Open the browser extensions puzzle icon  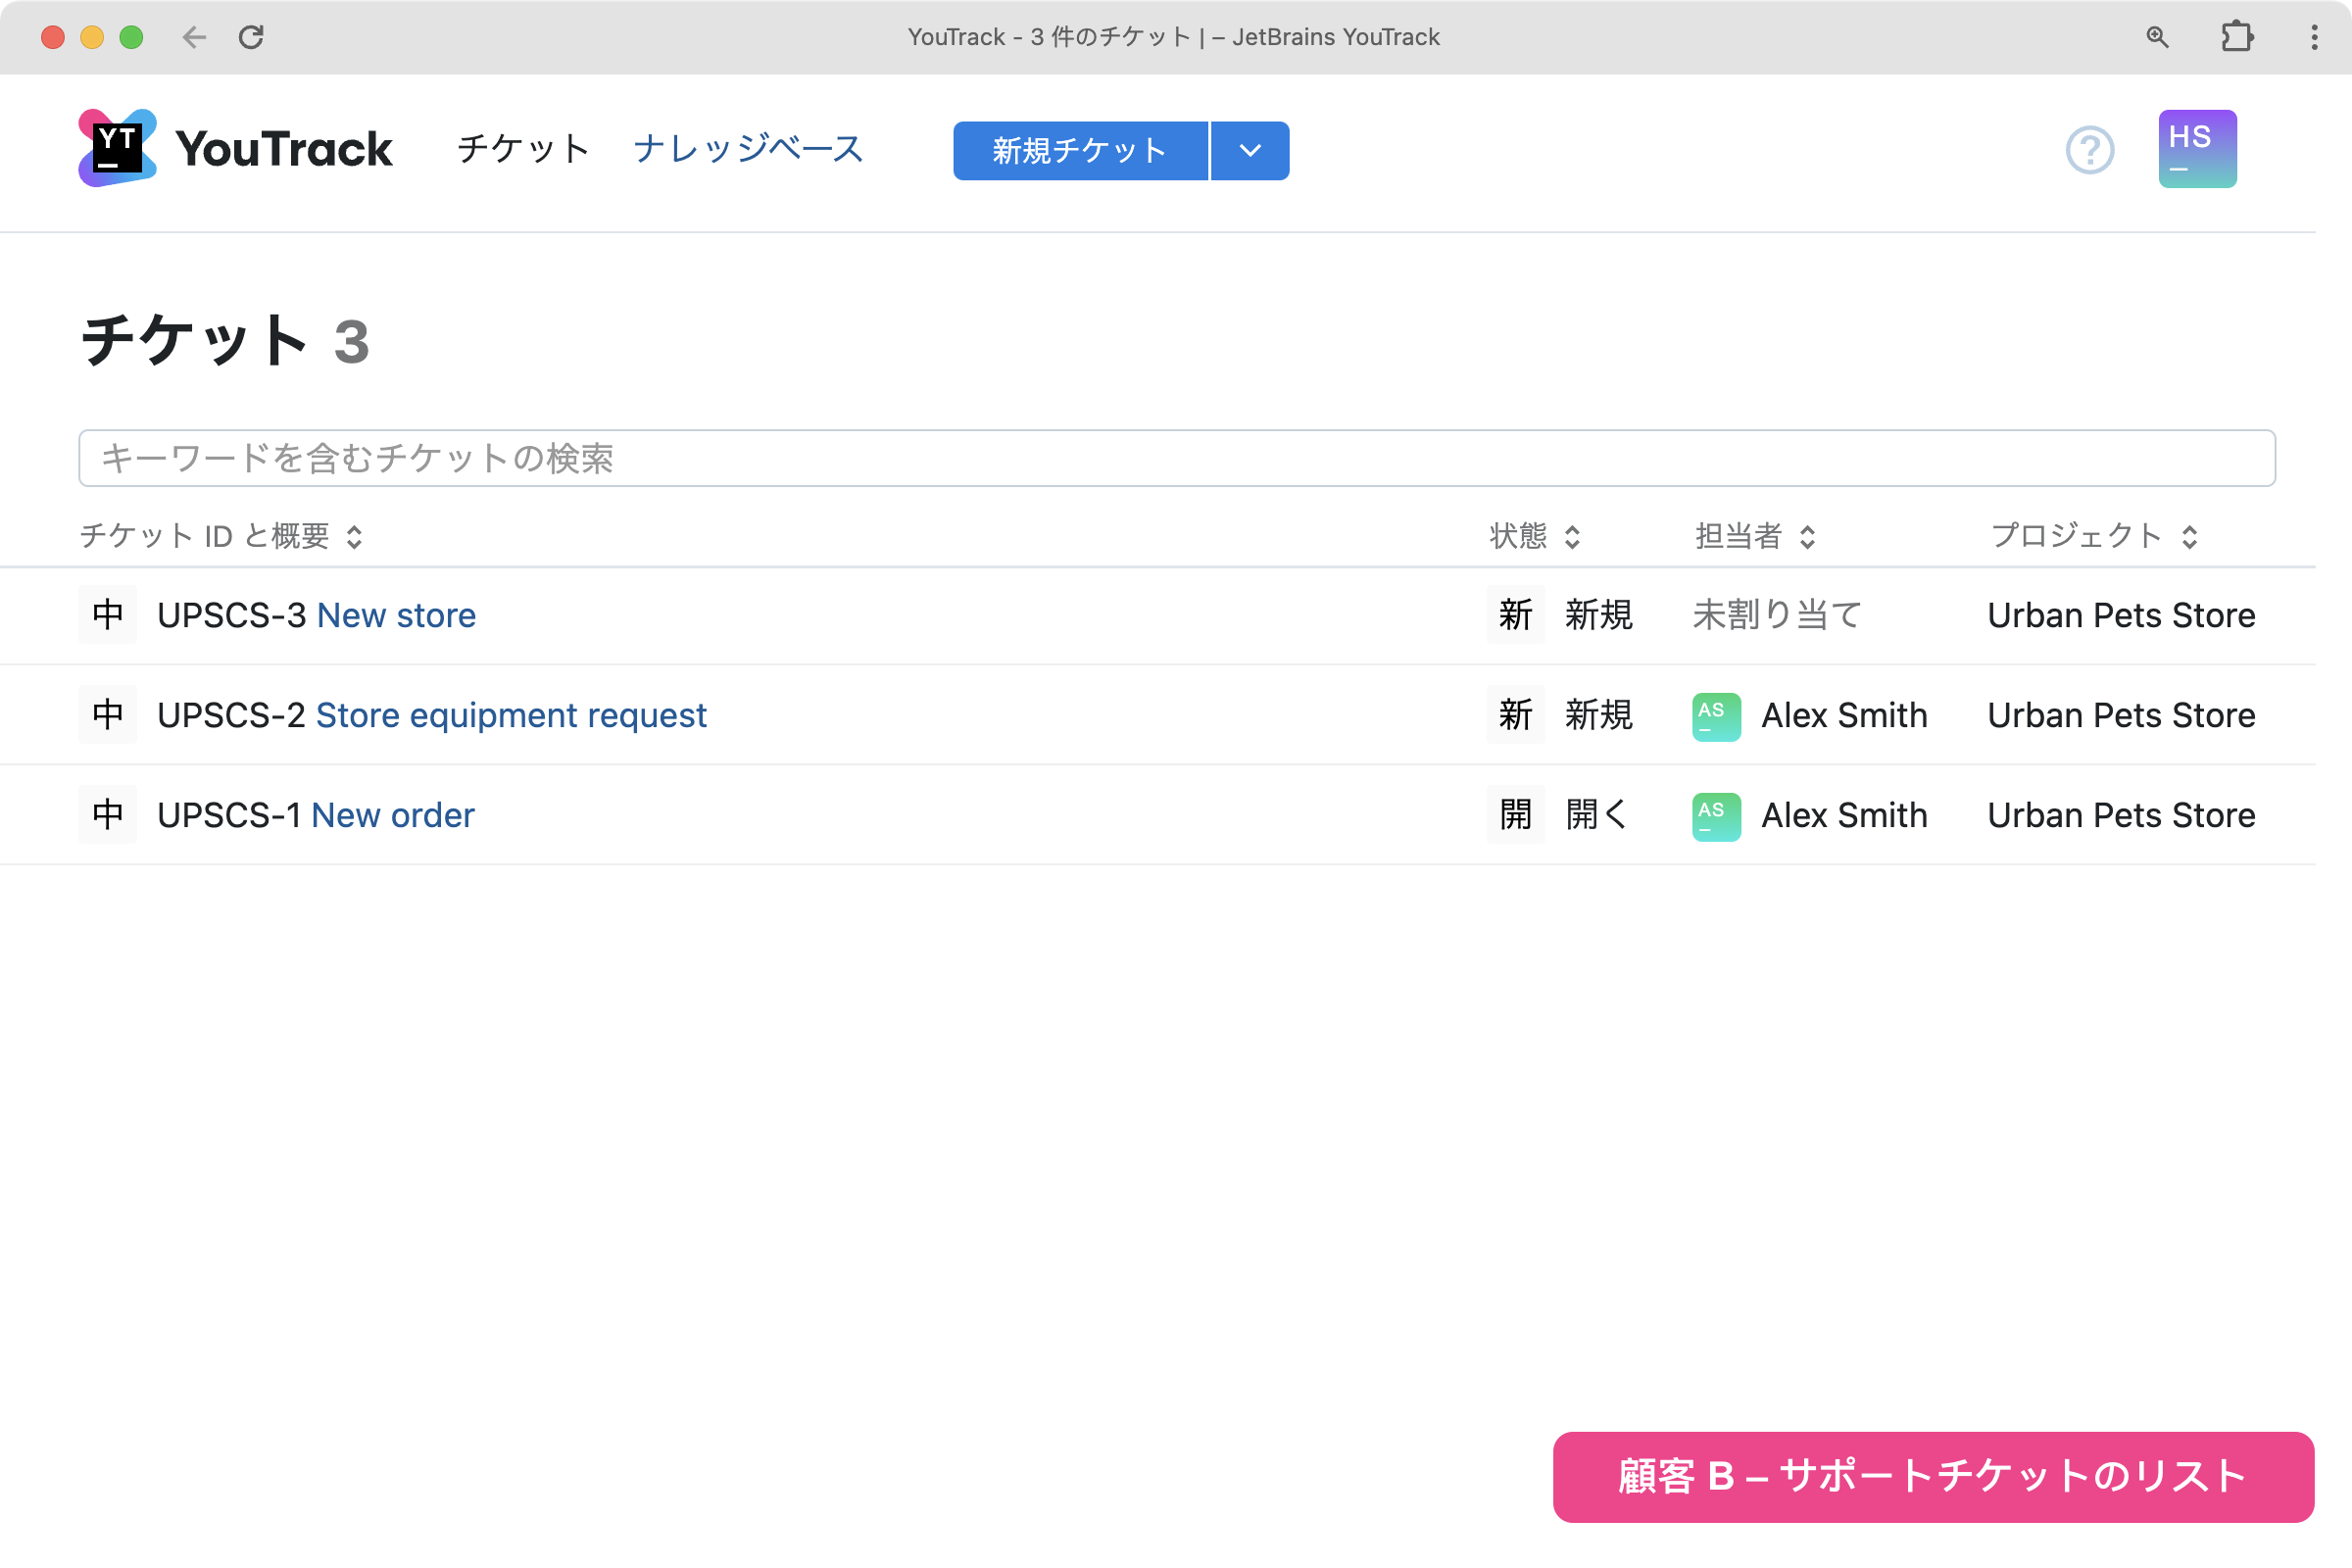click(2236, 37)
